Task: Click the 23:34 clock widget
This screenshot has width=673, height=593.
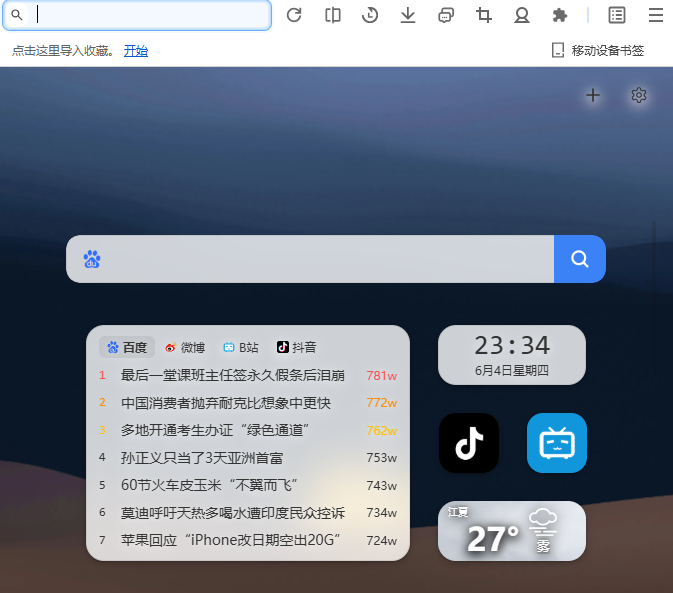Action: [512, 354]
